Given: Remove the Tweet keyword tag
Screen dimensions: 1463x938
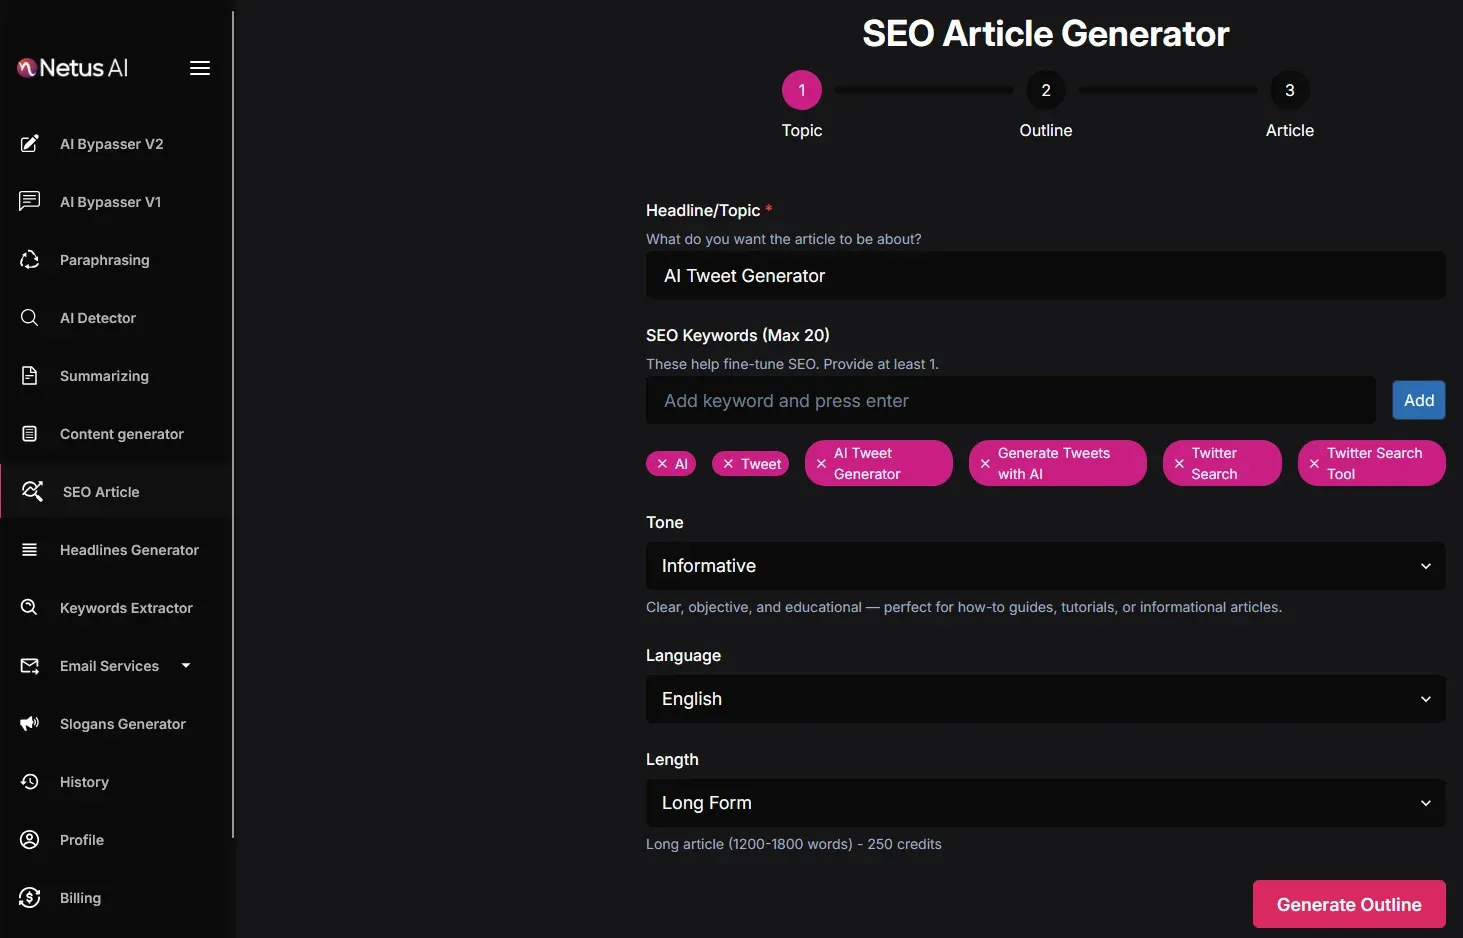Looking at the screenshot, I should pyautogui.click(x=727, y=463).
